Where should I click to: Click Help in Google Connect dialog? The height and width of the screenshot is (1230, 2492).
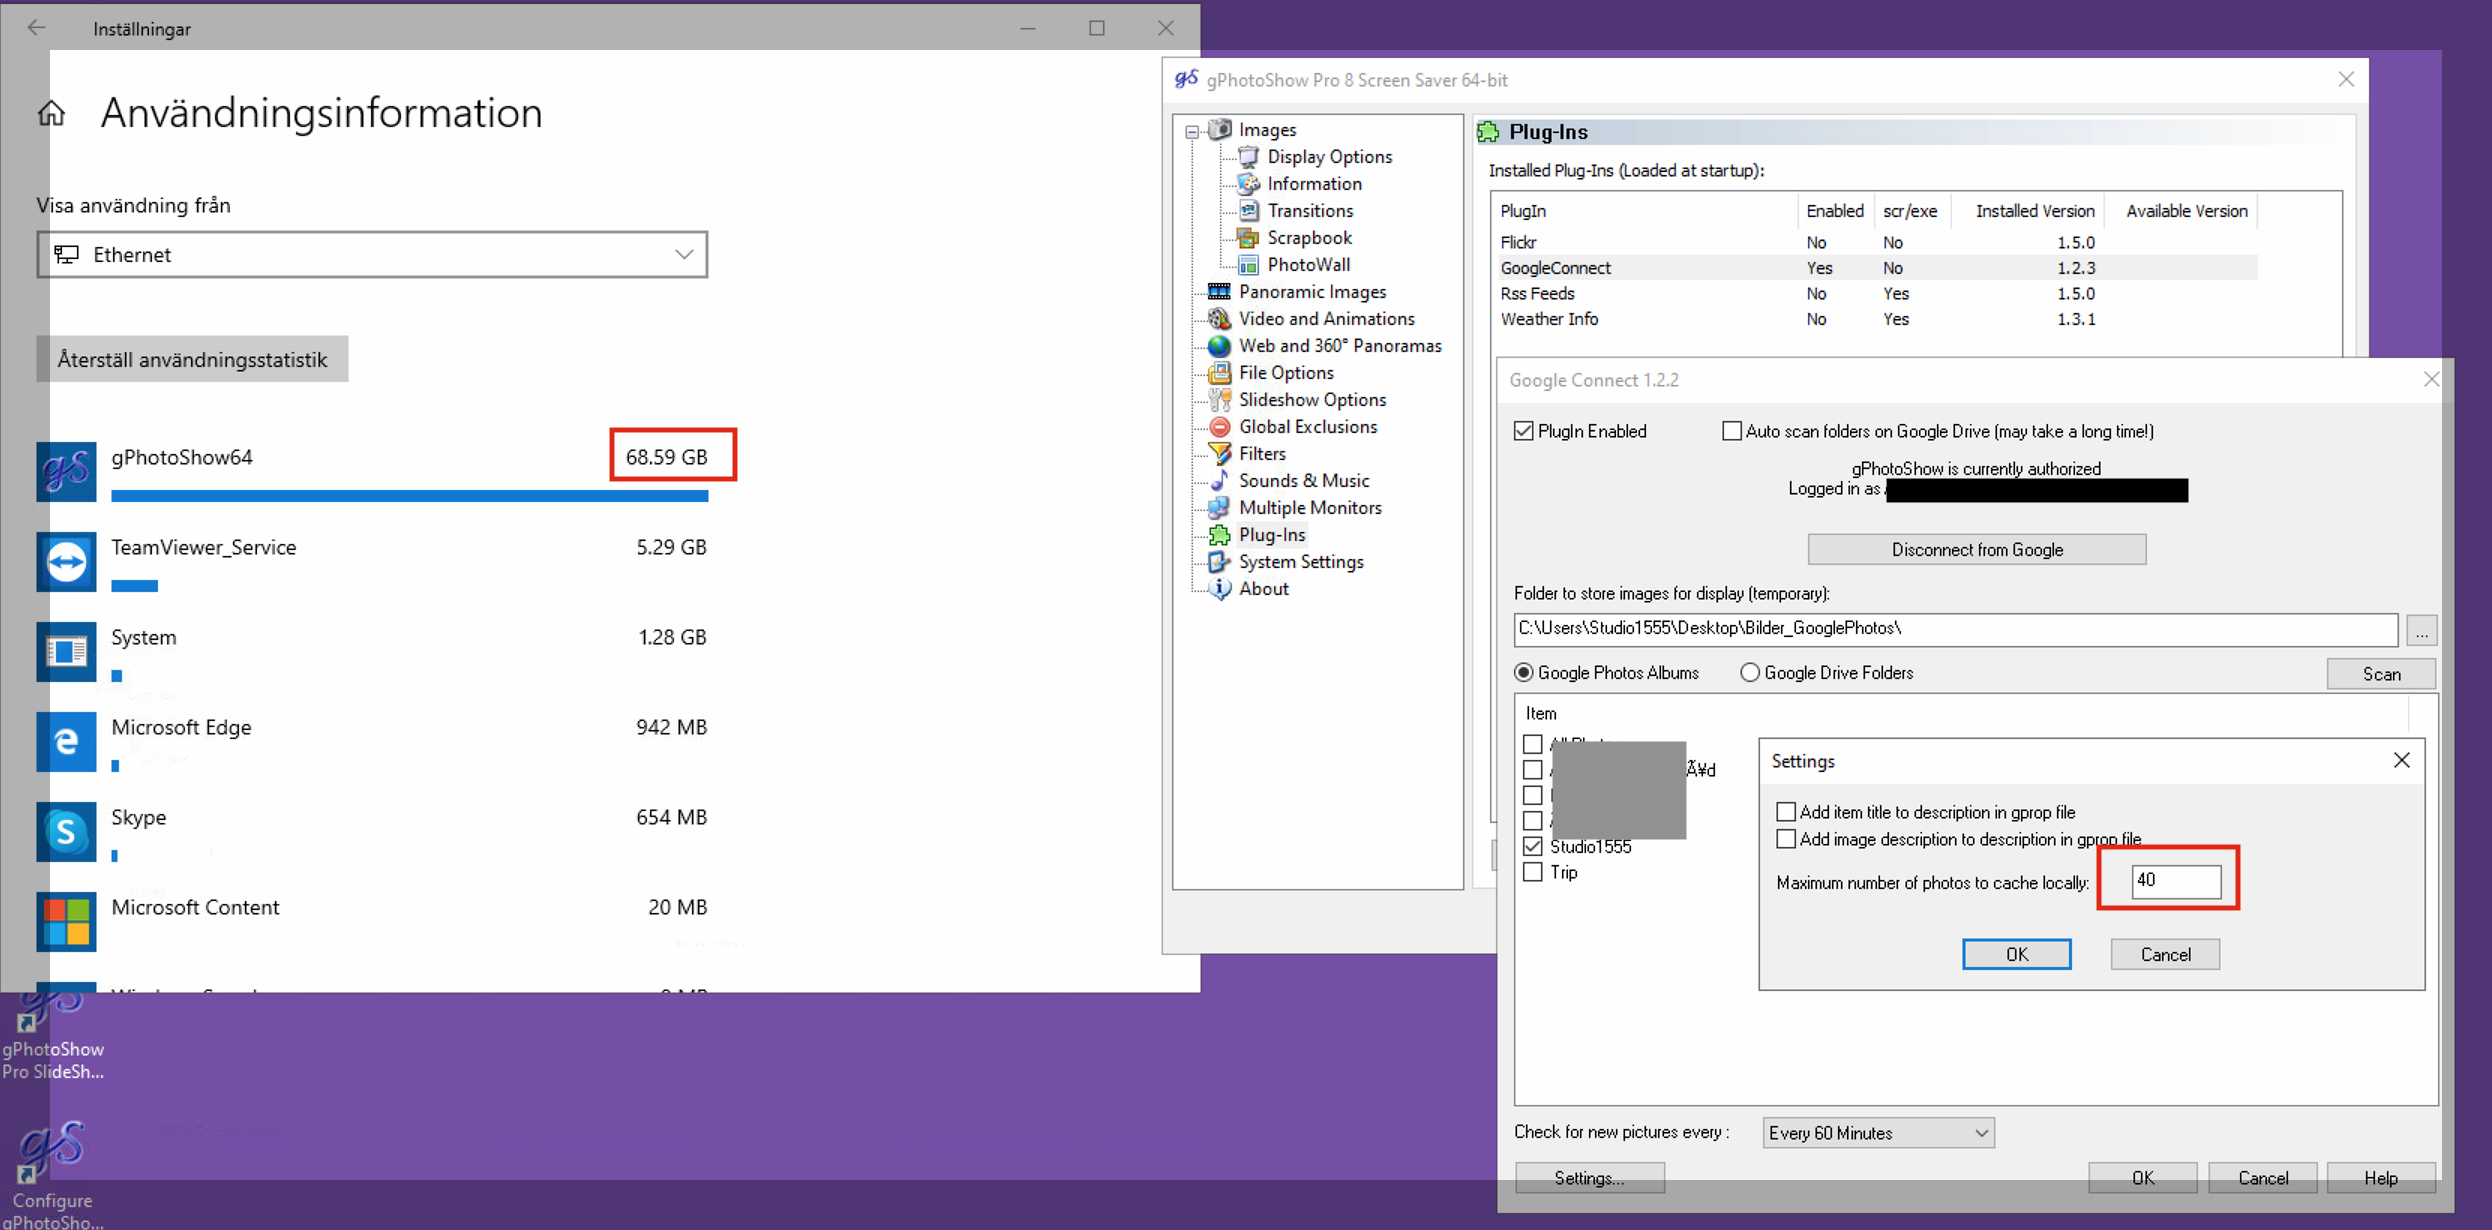click(x=2381, y=1178)
